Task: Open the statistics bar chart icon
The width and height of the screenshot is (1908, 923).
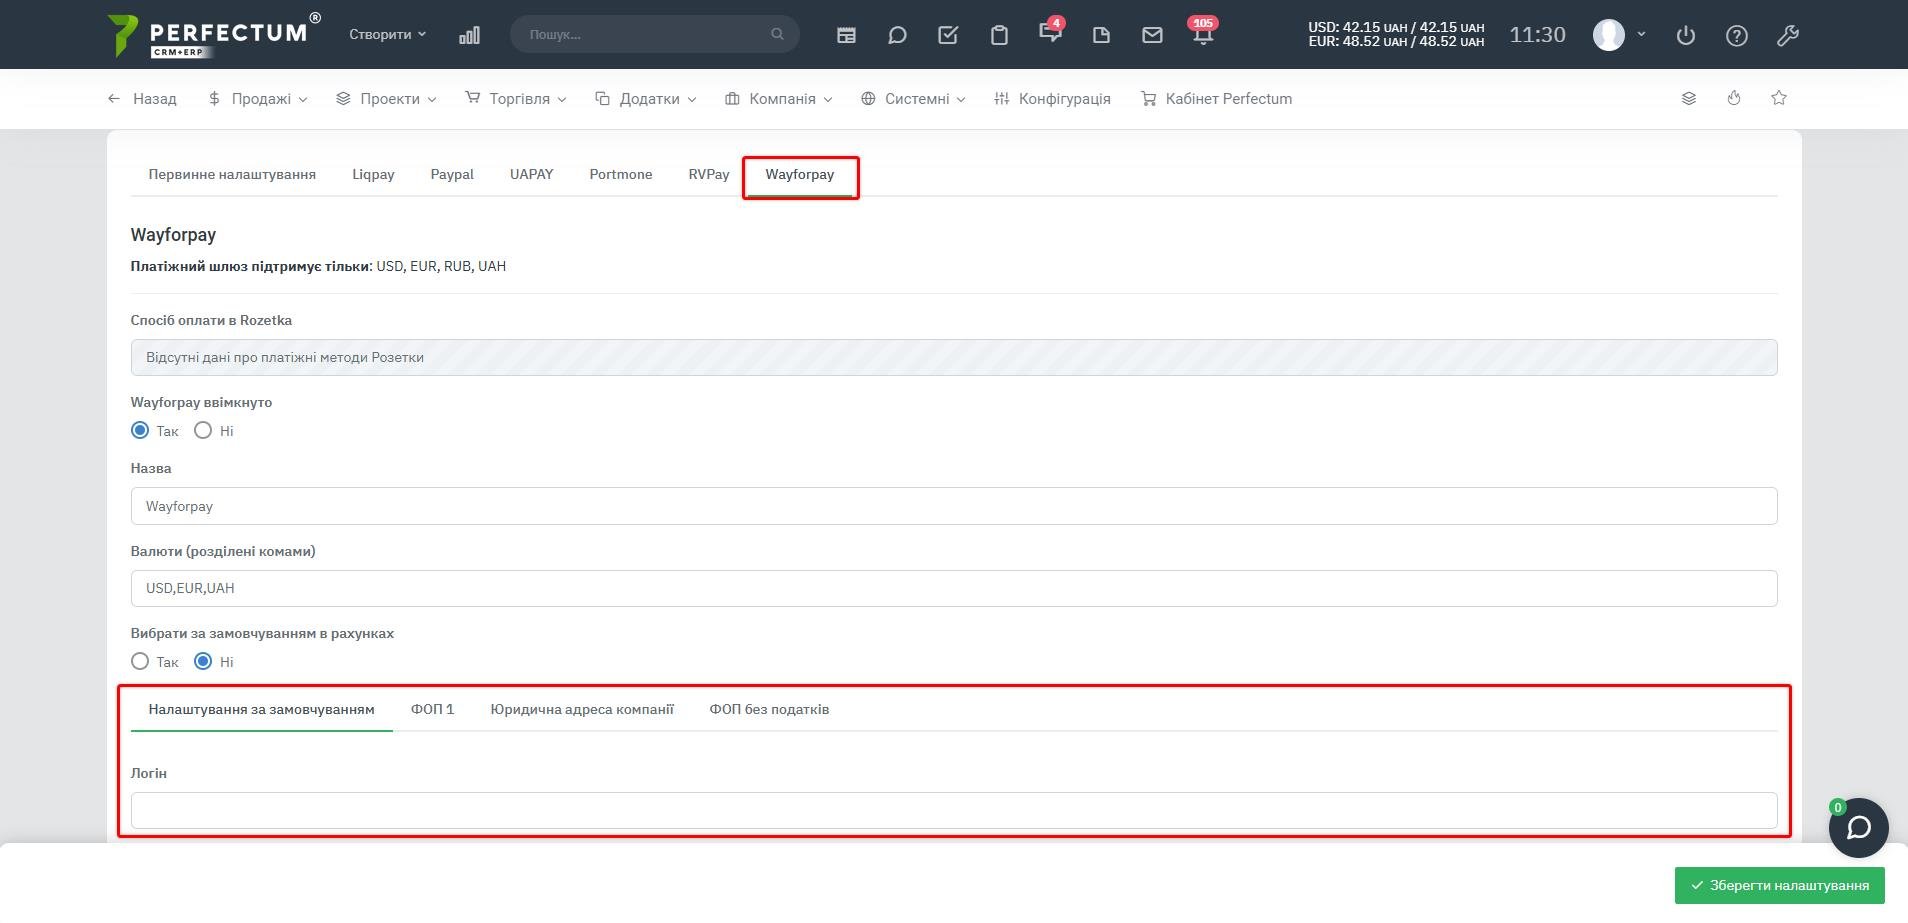Action: [x=469, y=35]
